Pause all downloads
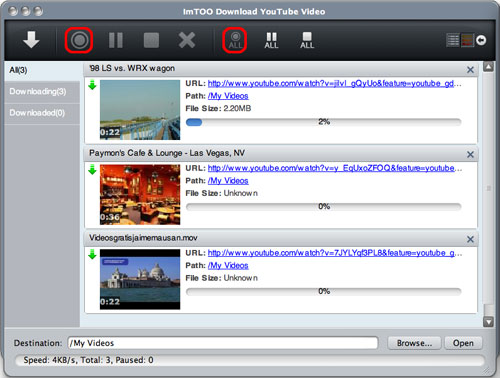Screen dimensions: 500x378 point(271,40)
